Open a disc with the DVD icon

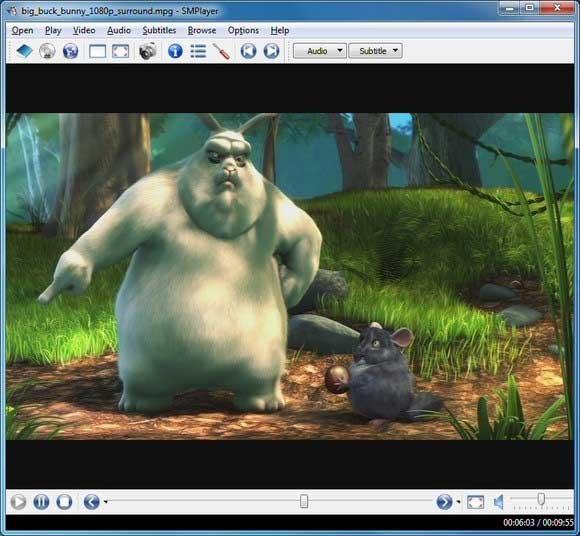[47, 51]
